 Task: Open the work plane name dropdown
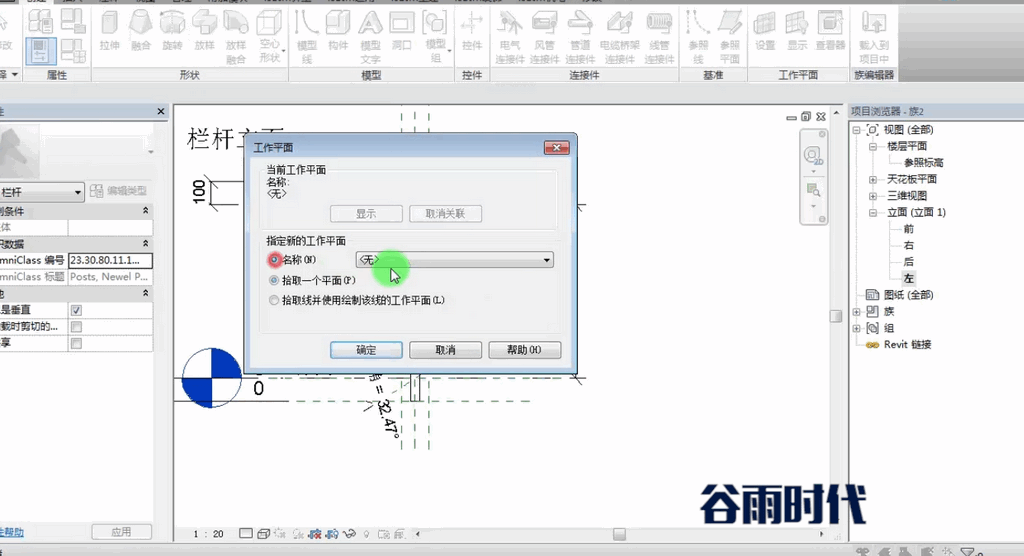[455, 260]
